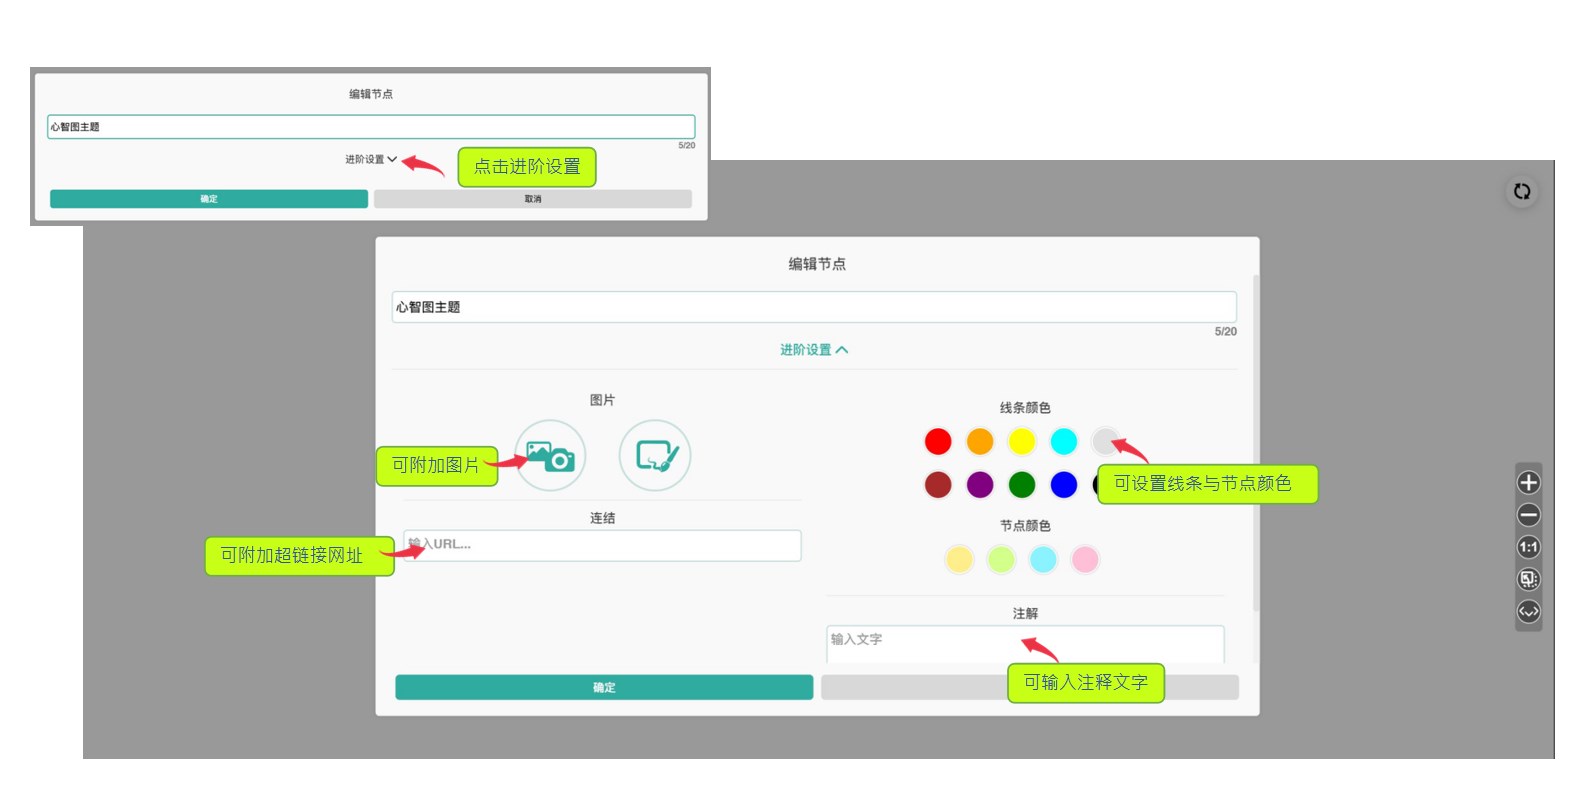Select the yellow line color
The width and height of the screenshot is (1595, 812).
1022,441
